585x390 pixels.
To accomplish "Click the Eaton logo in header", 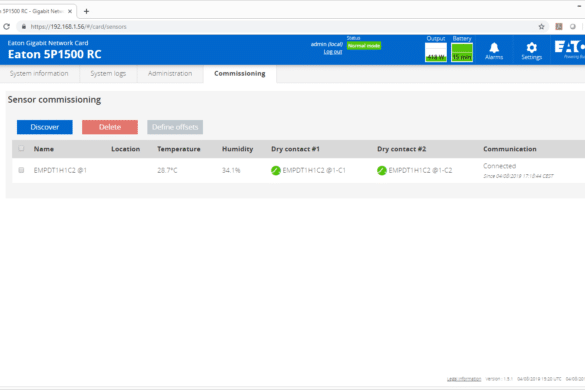I will 570,49.
